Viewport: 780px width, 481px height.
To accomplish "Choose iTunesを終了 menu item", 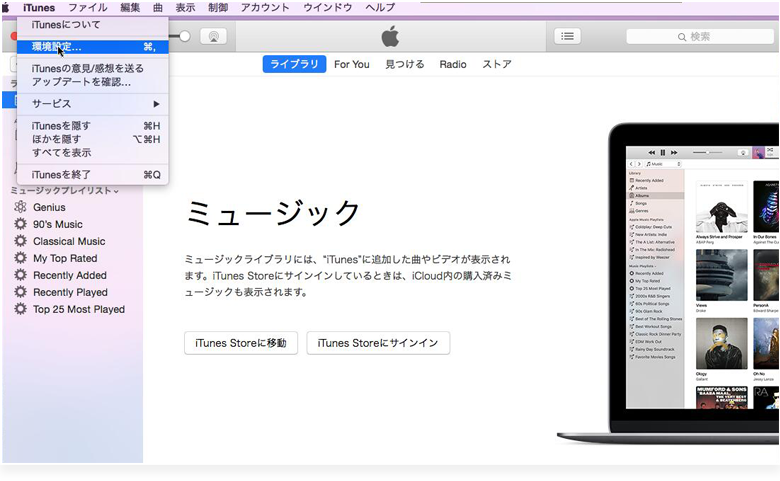I will (x=93, y=175).
